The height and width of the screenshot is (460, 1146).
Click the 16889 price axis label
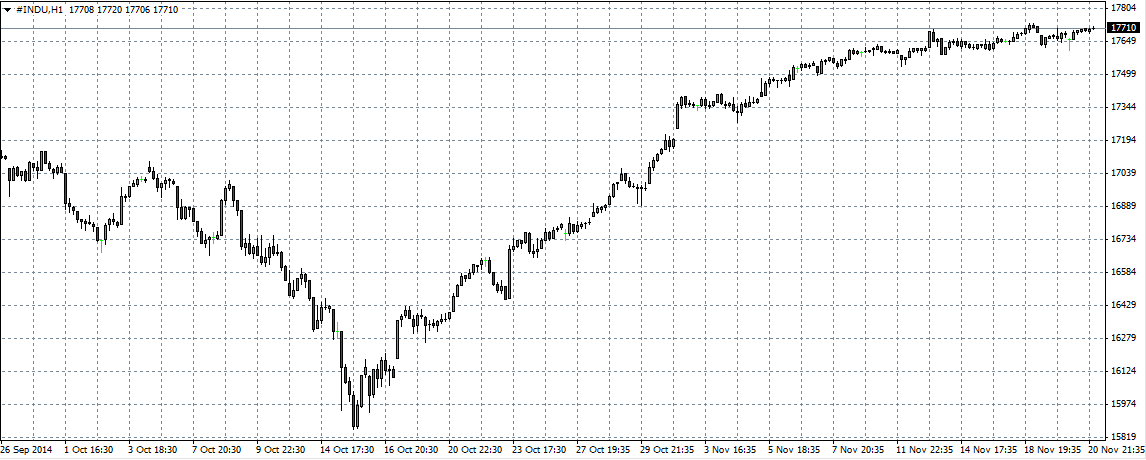click(1124, 206)
